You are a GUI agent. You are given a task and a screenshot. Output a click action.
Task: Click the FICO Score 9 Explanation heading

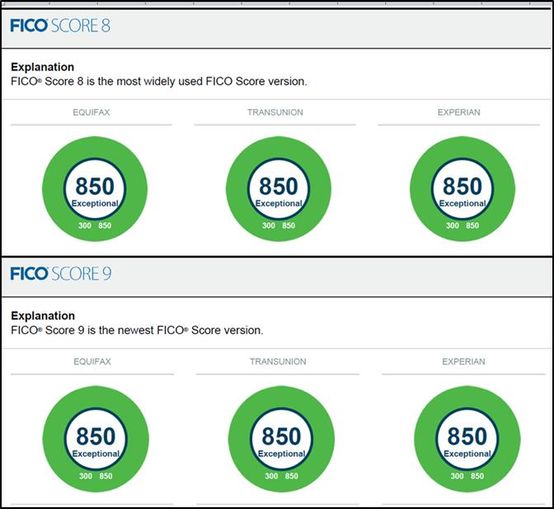[43, 316]
